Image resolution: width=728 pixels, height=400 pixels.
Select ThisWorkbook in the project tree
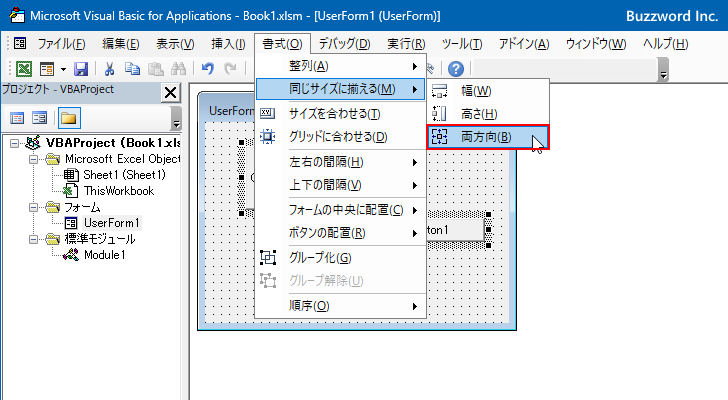point(119,191)
